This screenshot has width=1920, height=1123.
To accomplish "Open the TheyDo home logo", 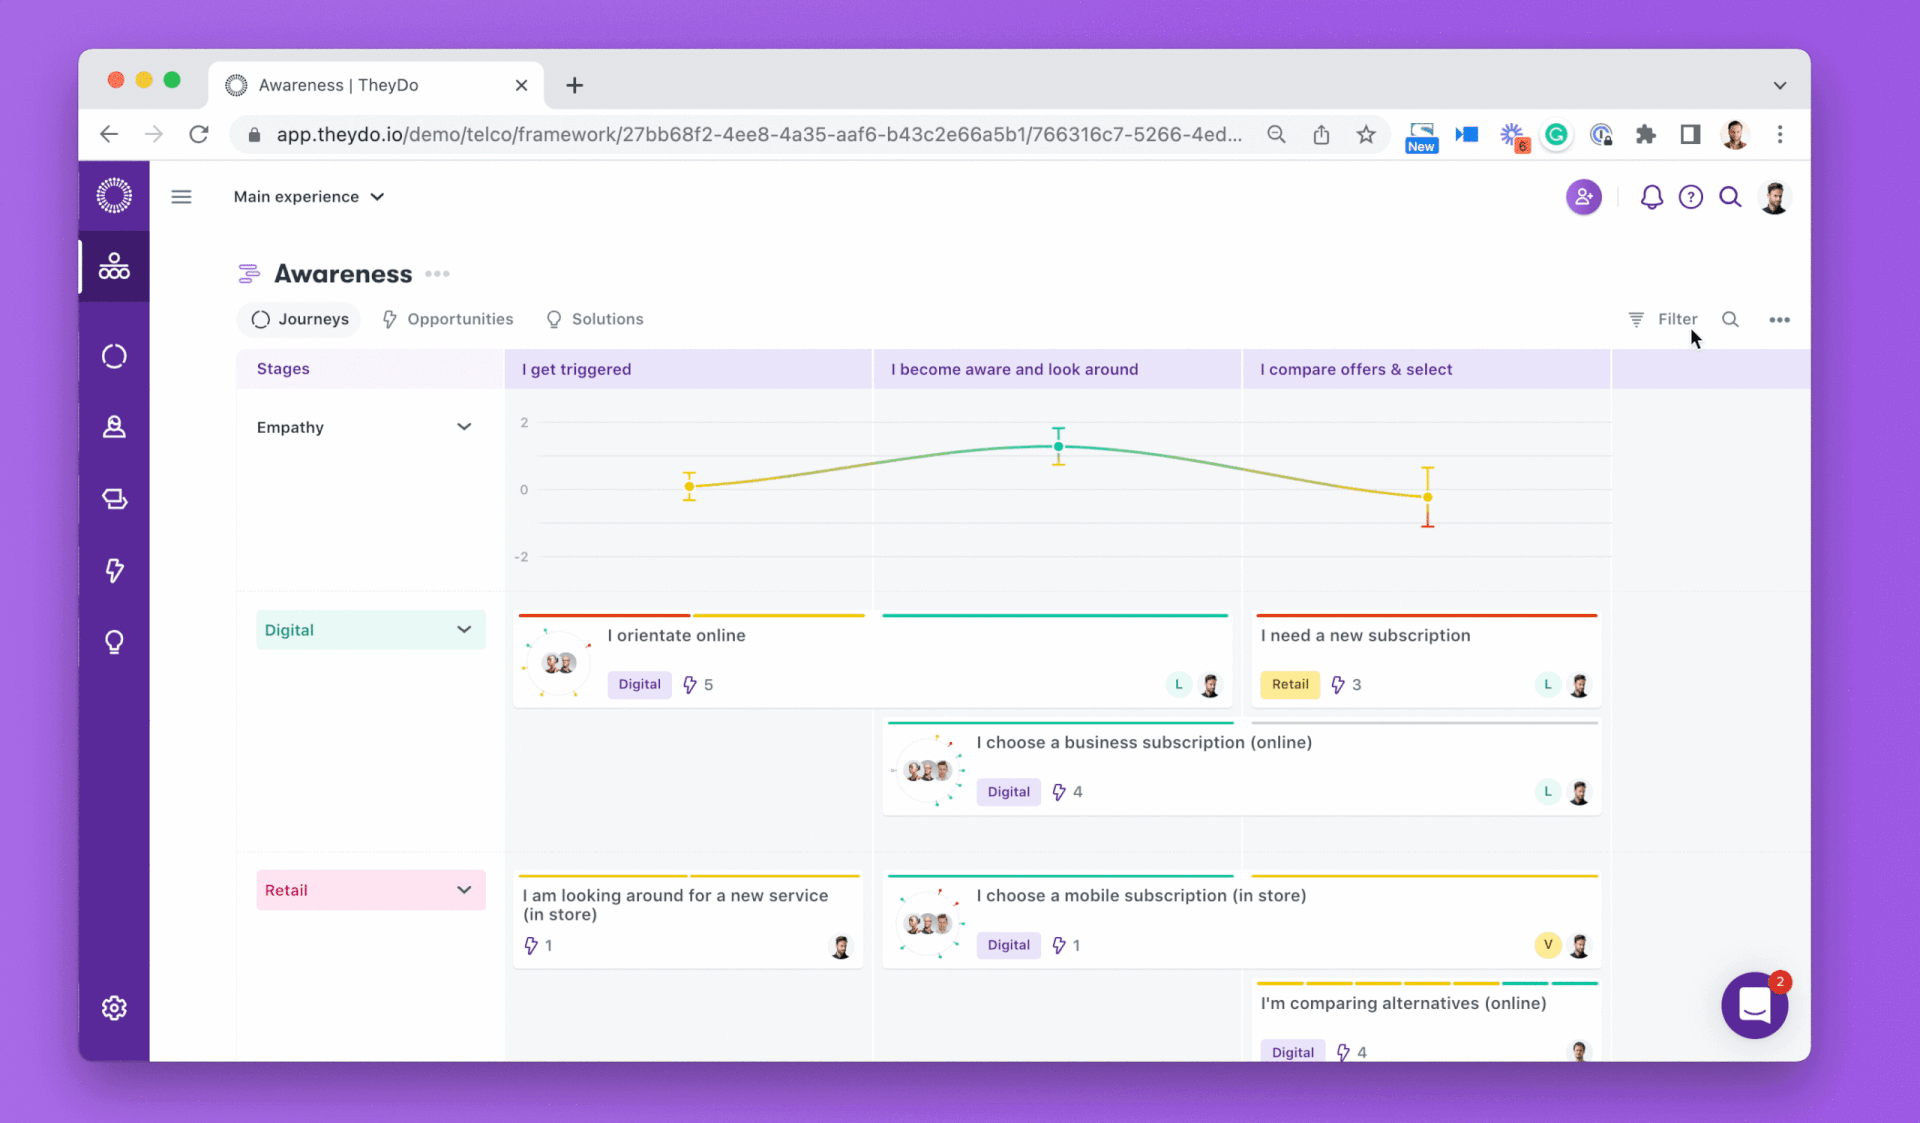I will click(114, 195).
